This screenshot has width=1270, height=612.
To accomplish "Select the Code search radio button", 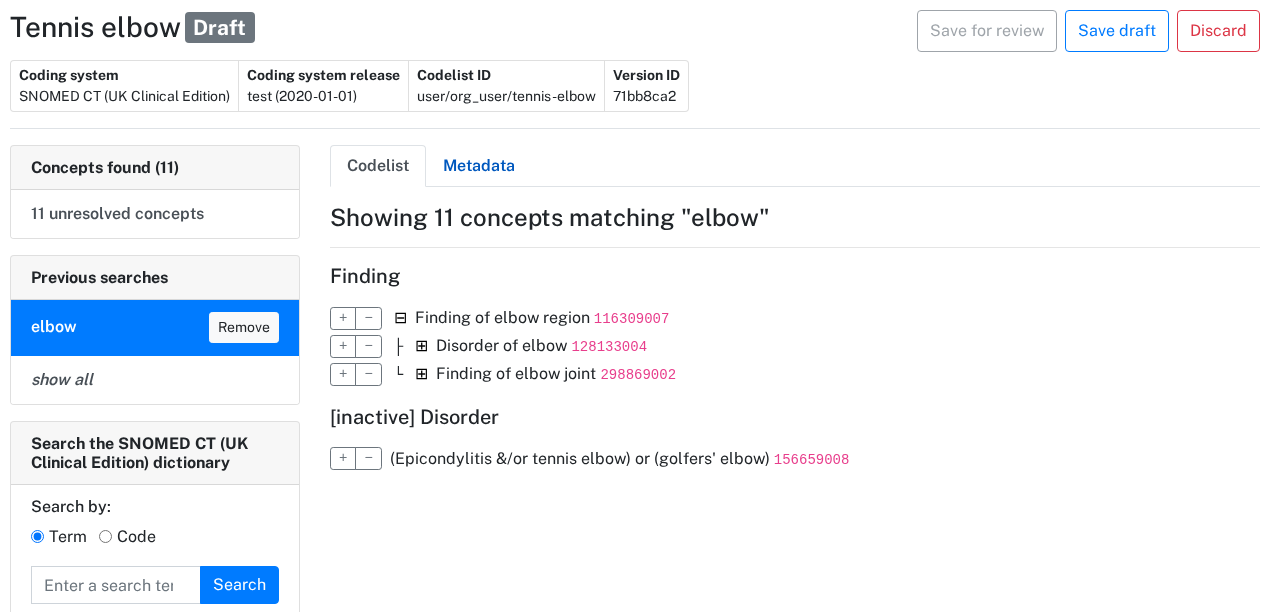I will point(106,537).
